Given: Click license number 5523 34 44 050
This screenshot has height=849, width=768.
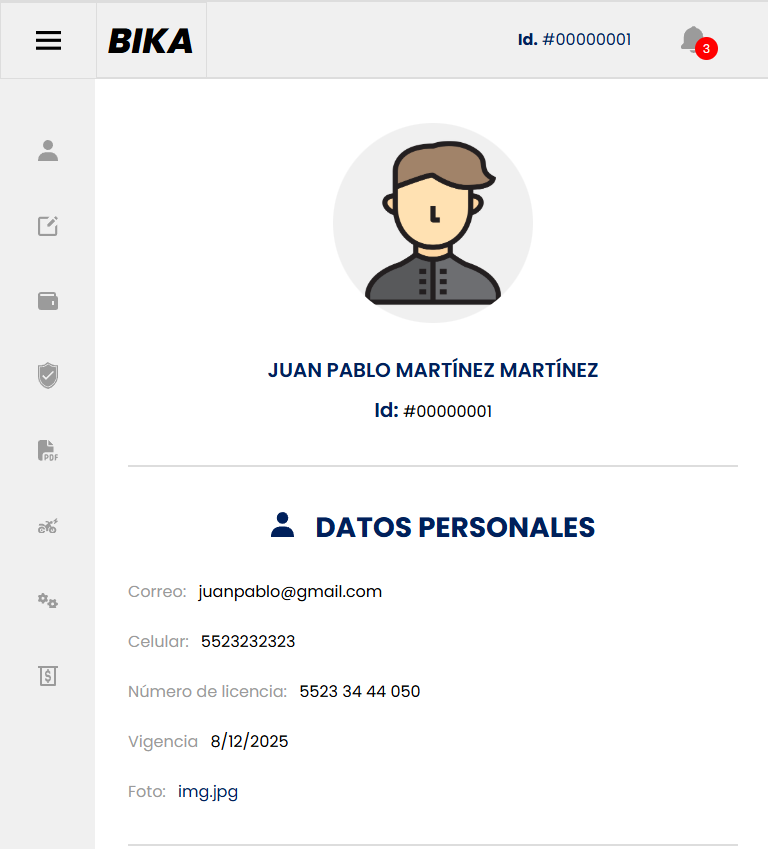Looking at the screenshot, I should click(360, 691).
